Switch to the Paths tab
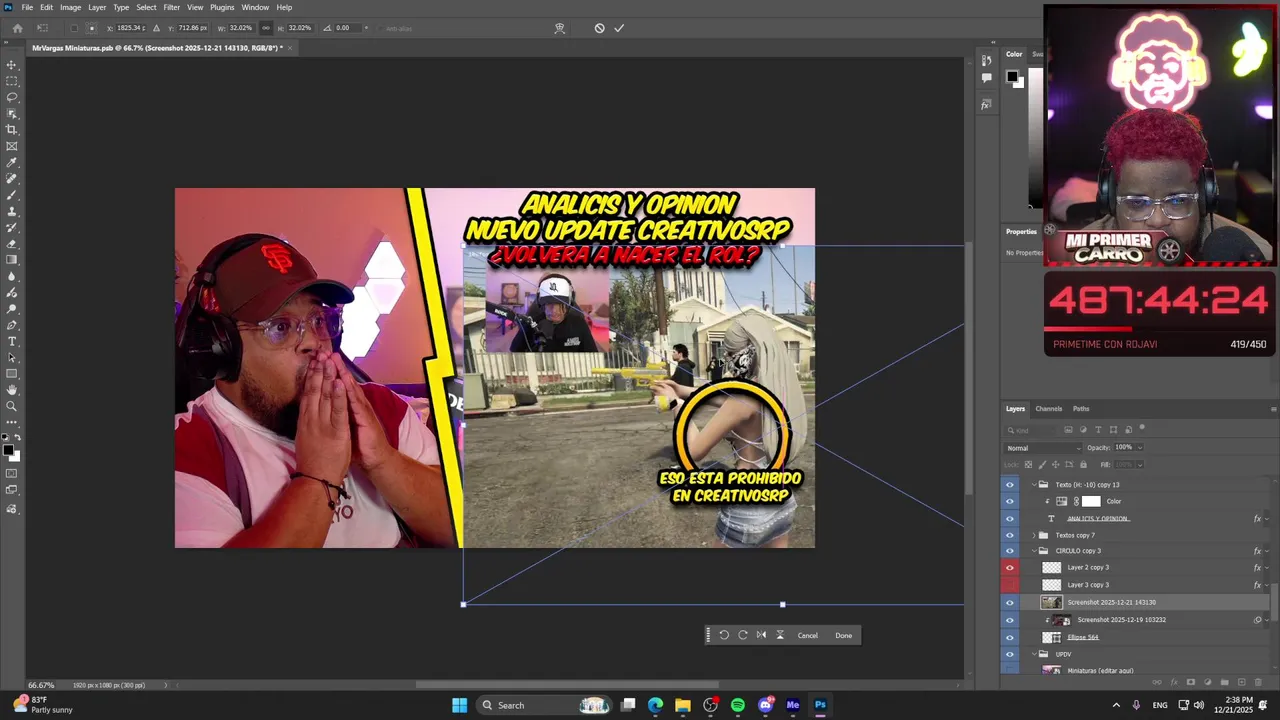Image resolution: width=1280 pixels, height=720 pixels. [1081, 409]
